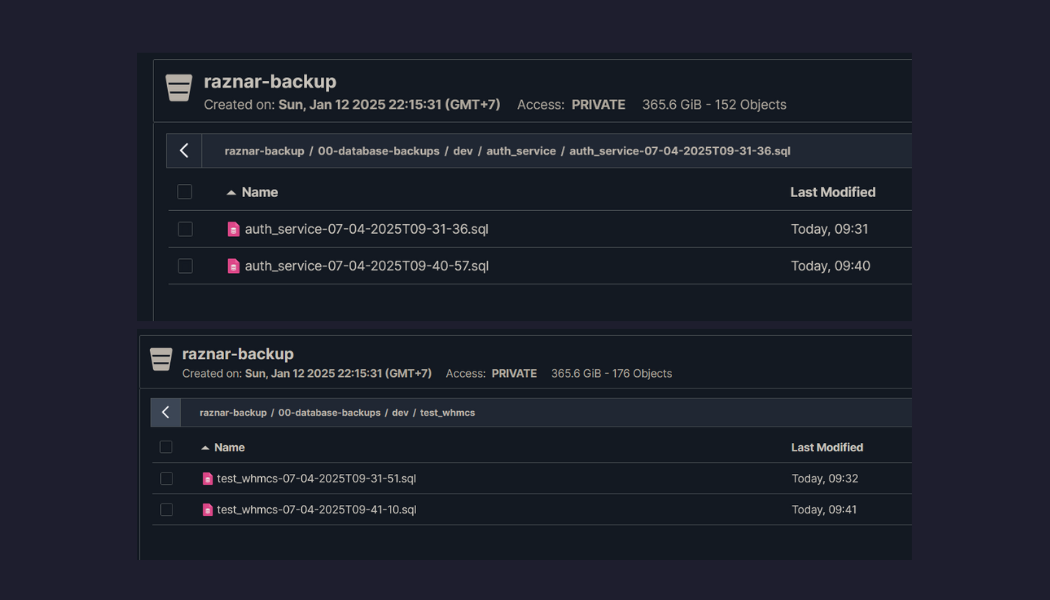Click the bucket icon beside the 176 Objects header

161,360
